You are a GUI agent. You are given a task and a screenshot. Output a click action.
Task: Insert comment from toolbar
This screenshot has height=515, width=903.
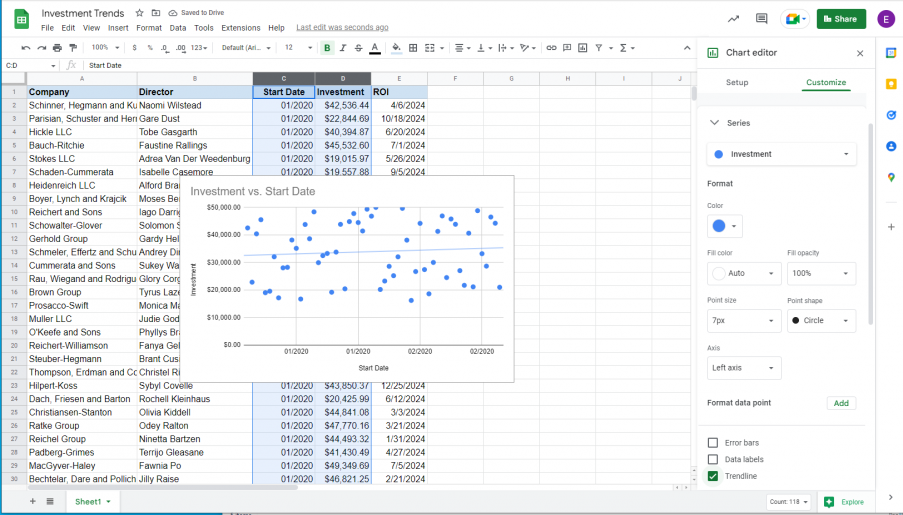pos(567,48)
